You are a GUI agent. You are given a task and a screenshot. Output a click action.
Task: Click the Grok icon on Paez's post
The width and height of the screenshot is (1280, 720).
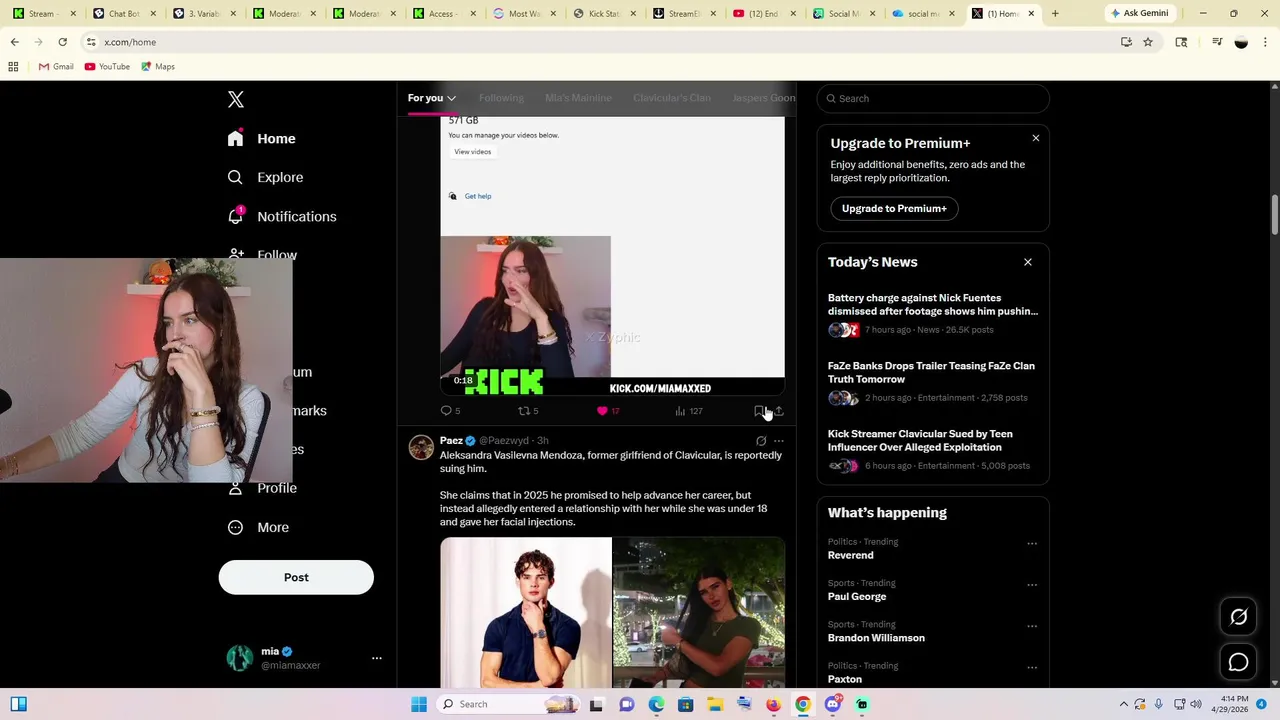pyautogui.click(x=761, y=441)
